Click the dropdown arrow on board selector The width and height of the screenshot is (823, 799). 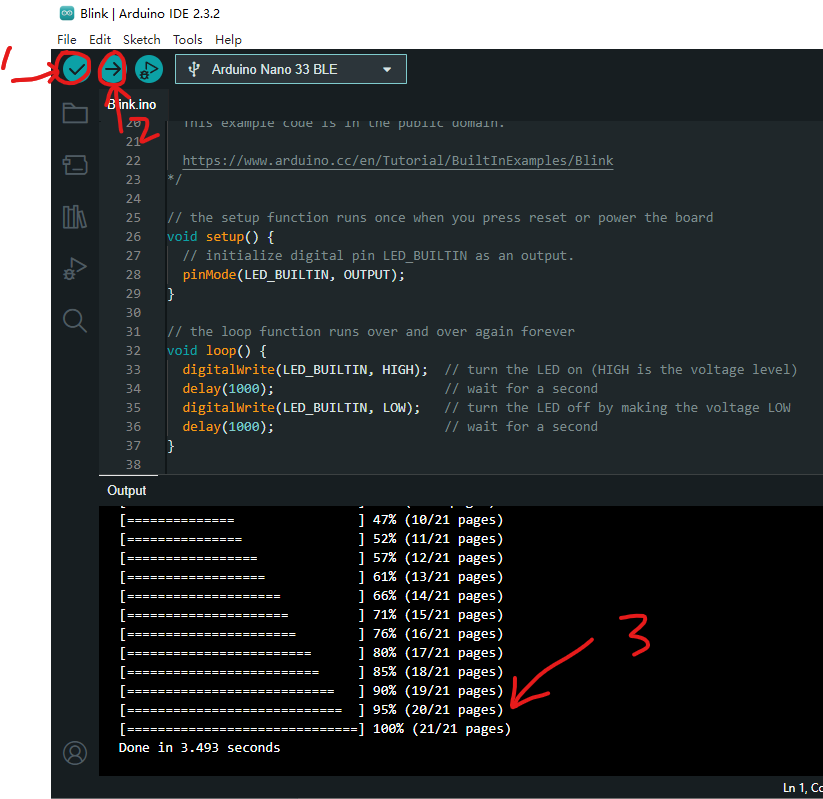[387, 70]
